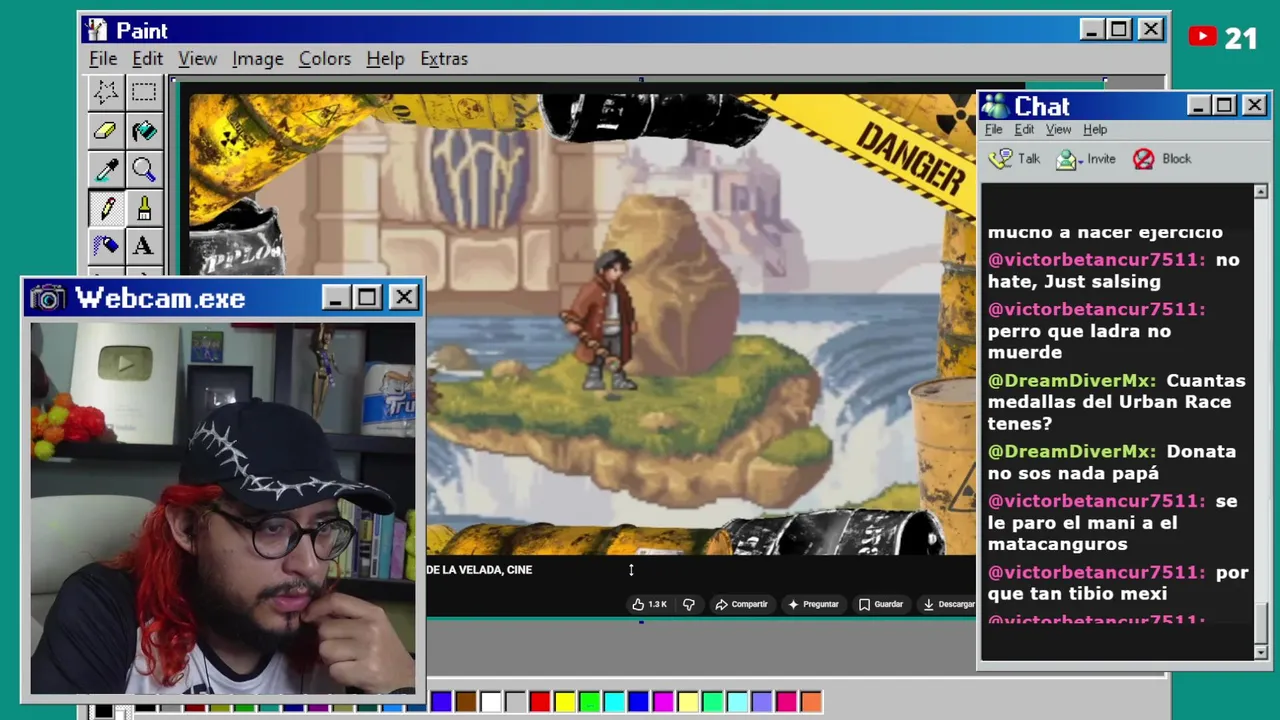Click username @DreamDiverMx before "Cuantas medallas"
1280x720 pixels.
pyautogui.click(x=1072, y=381)
